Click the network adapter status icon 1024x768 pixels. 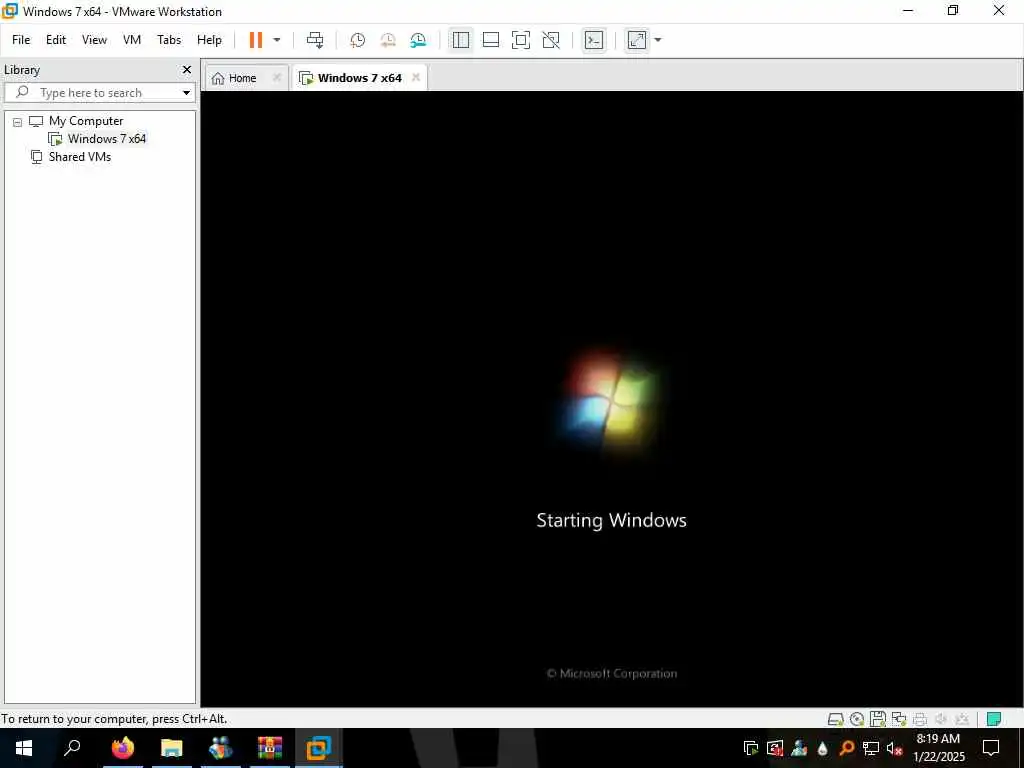tap(899, 719)
